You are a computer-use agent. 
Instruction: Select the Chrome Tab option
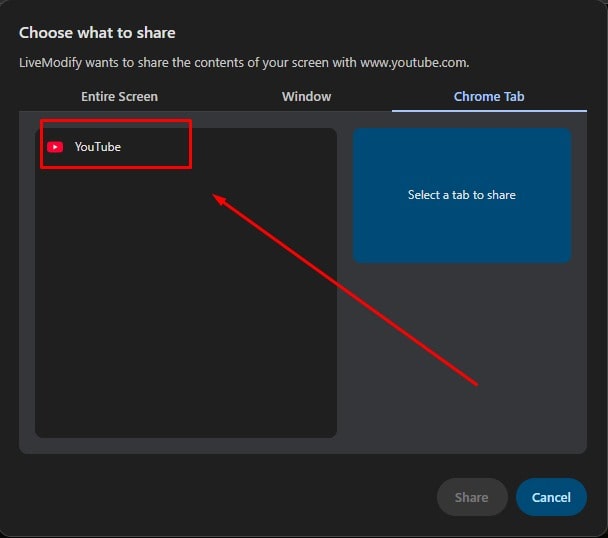point(489,97)
